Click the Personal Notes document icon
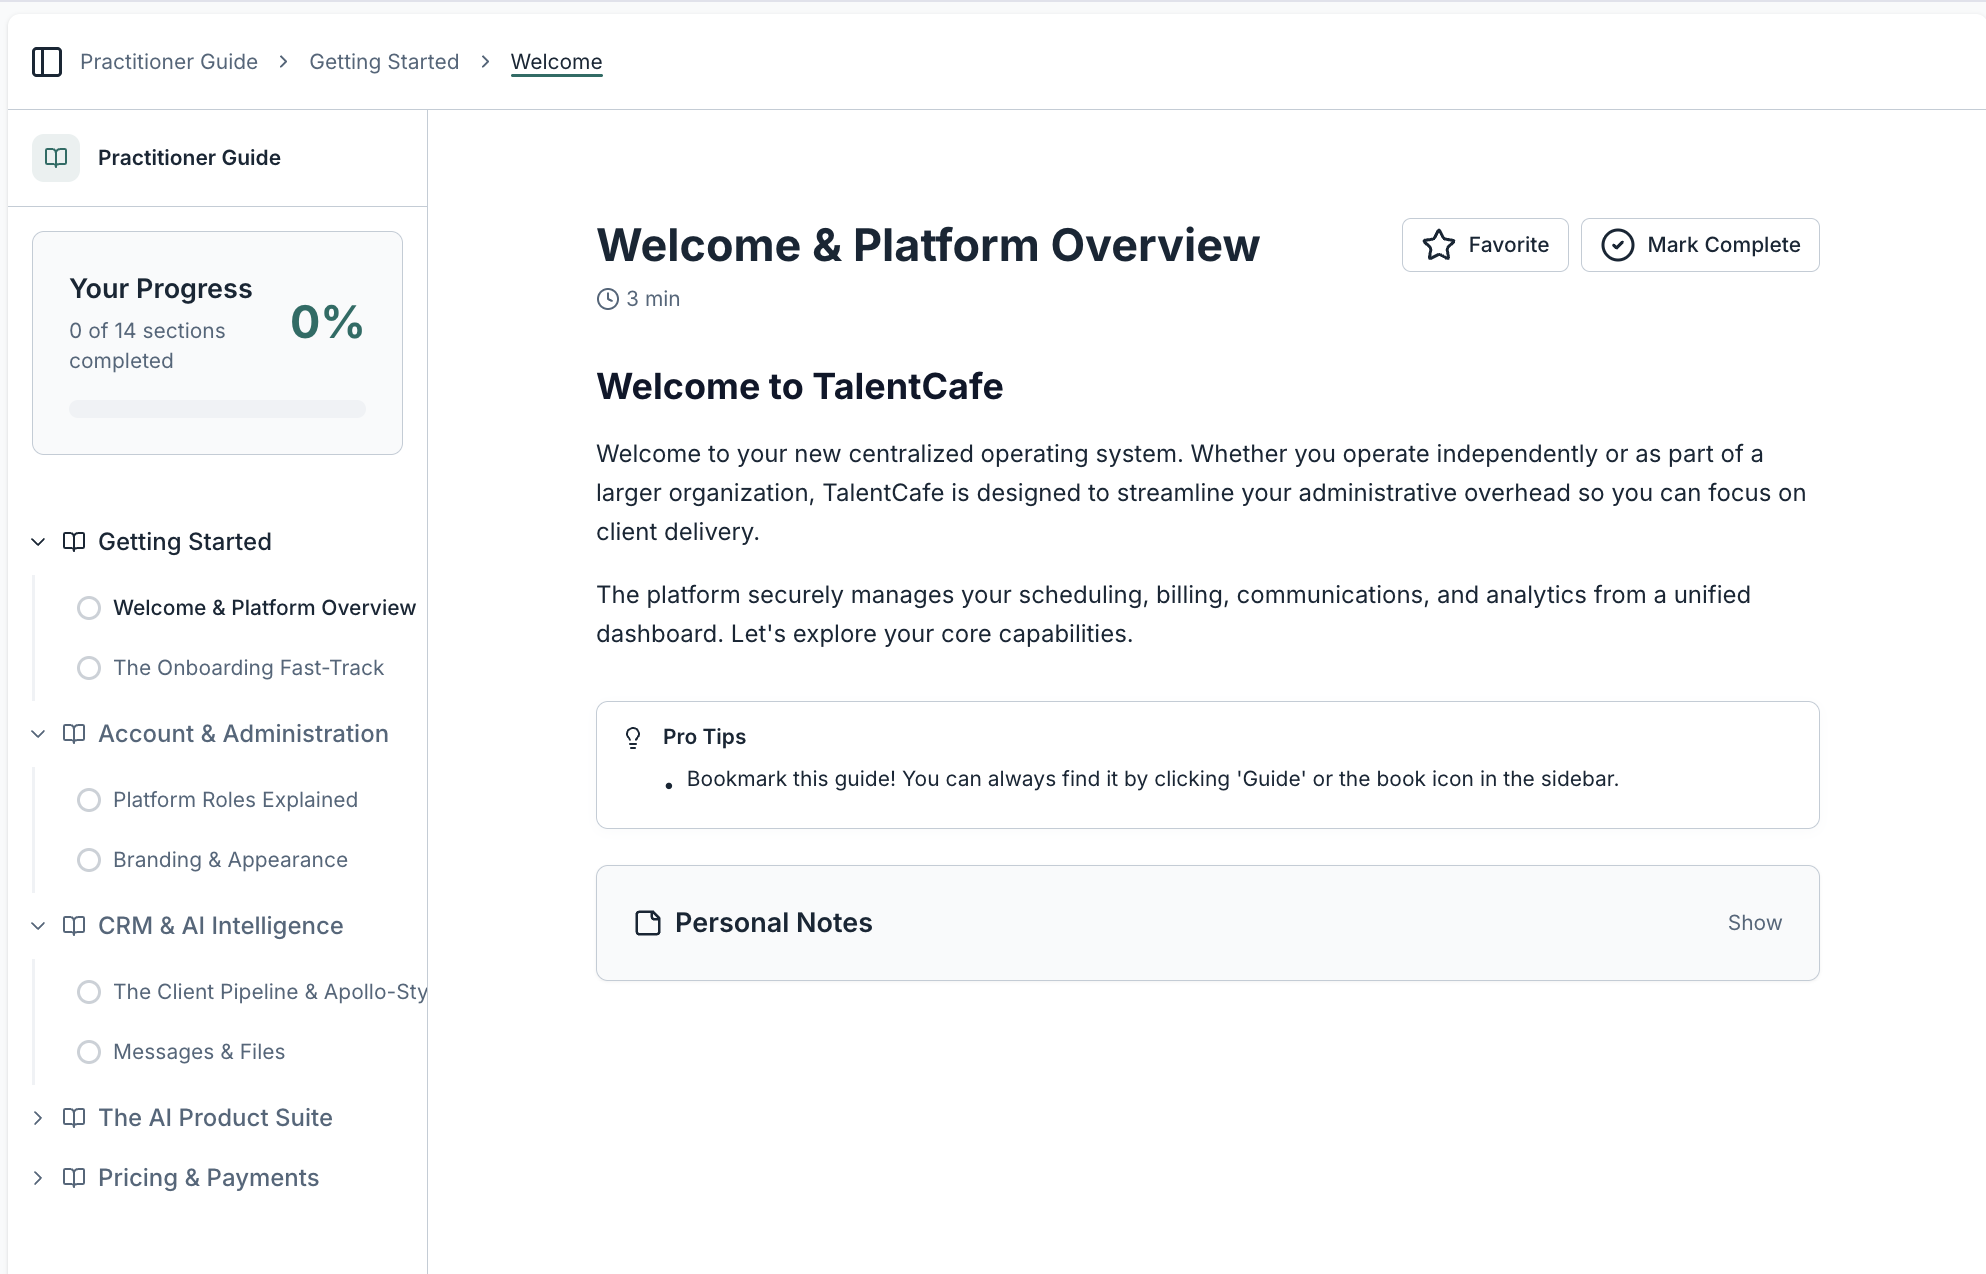The width and height of the screenshot is (1986, 1274). pos(648,923)
